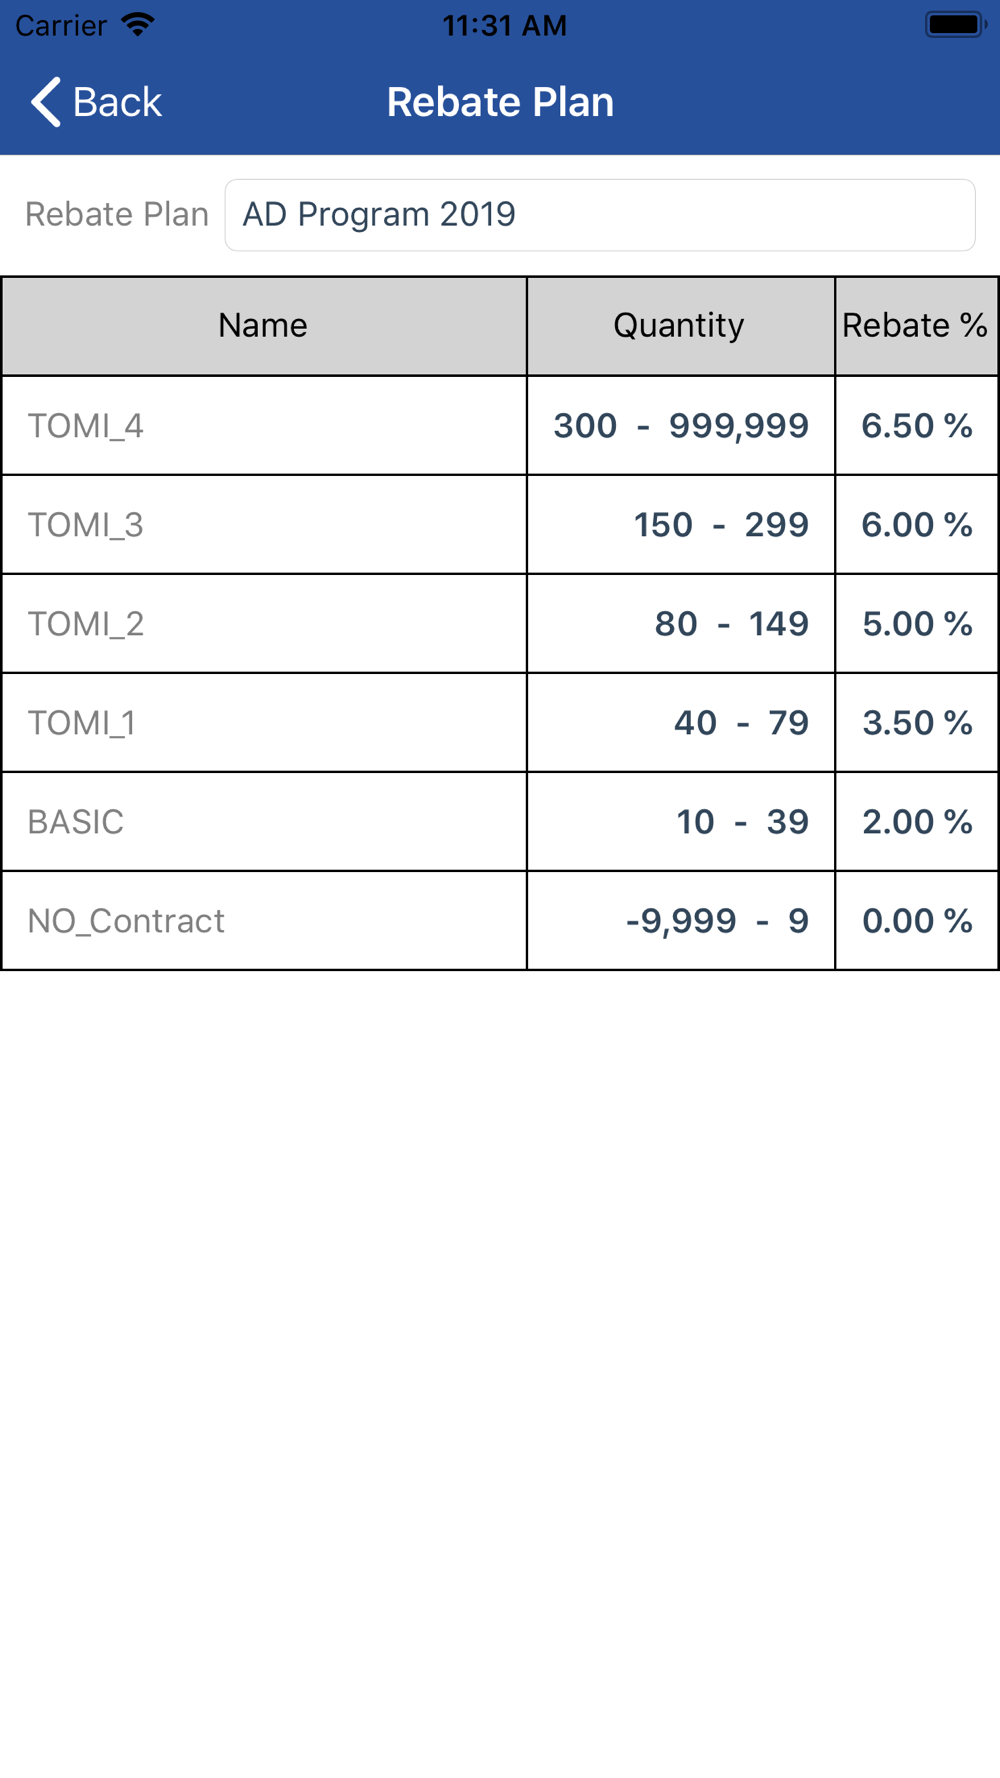Select the TOMI_3 row name
This screenshot has height=1778, width=1000.
coord(85,525)
